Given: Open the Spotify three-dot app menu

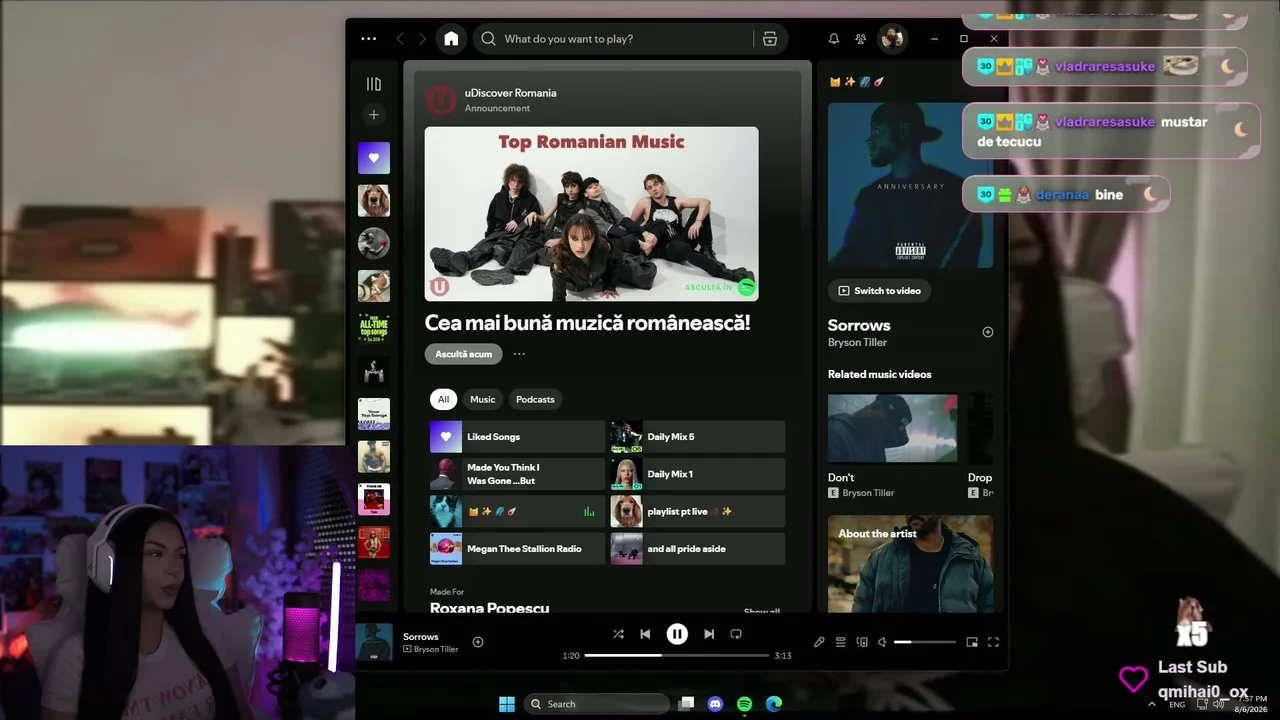Looking at the screenshot, I should tap(368, 39).
